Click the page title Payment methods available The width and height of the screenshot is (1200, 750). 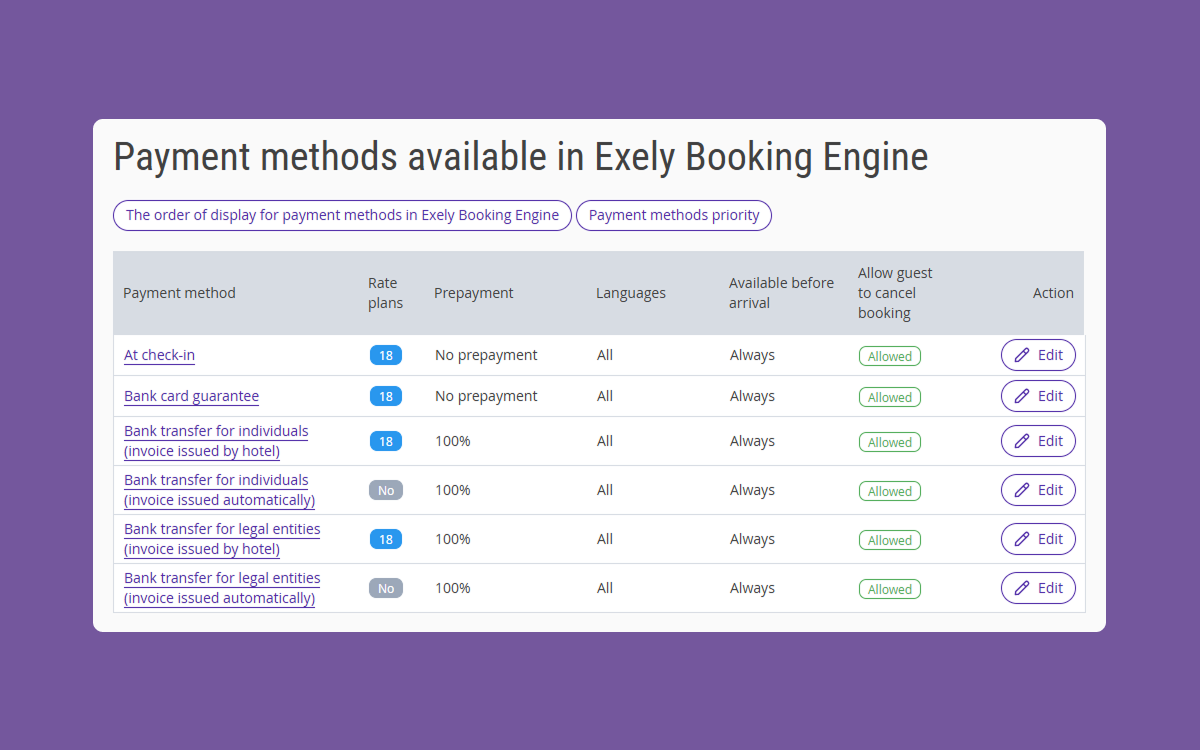coord(521,157)
